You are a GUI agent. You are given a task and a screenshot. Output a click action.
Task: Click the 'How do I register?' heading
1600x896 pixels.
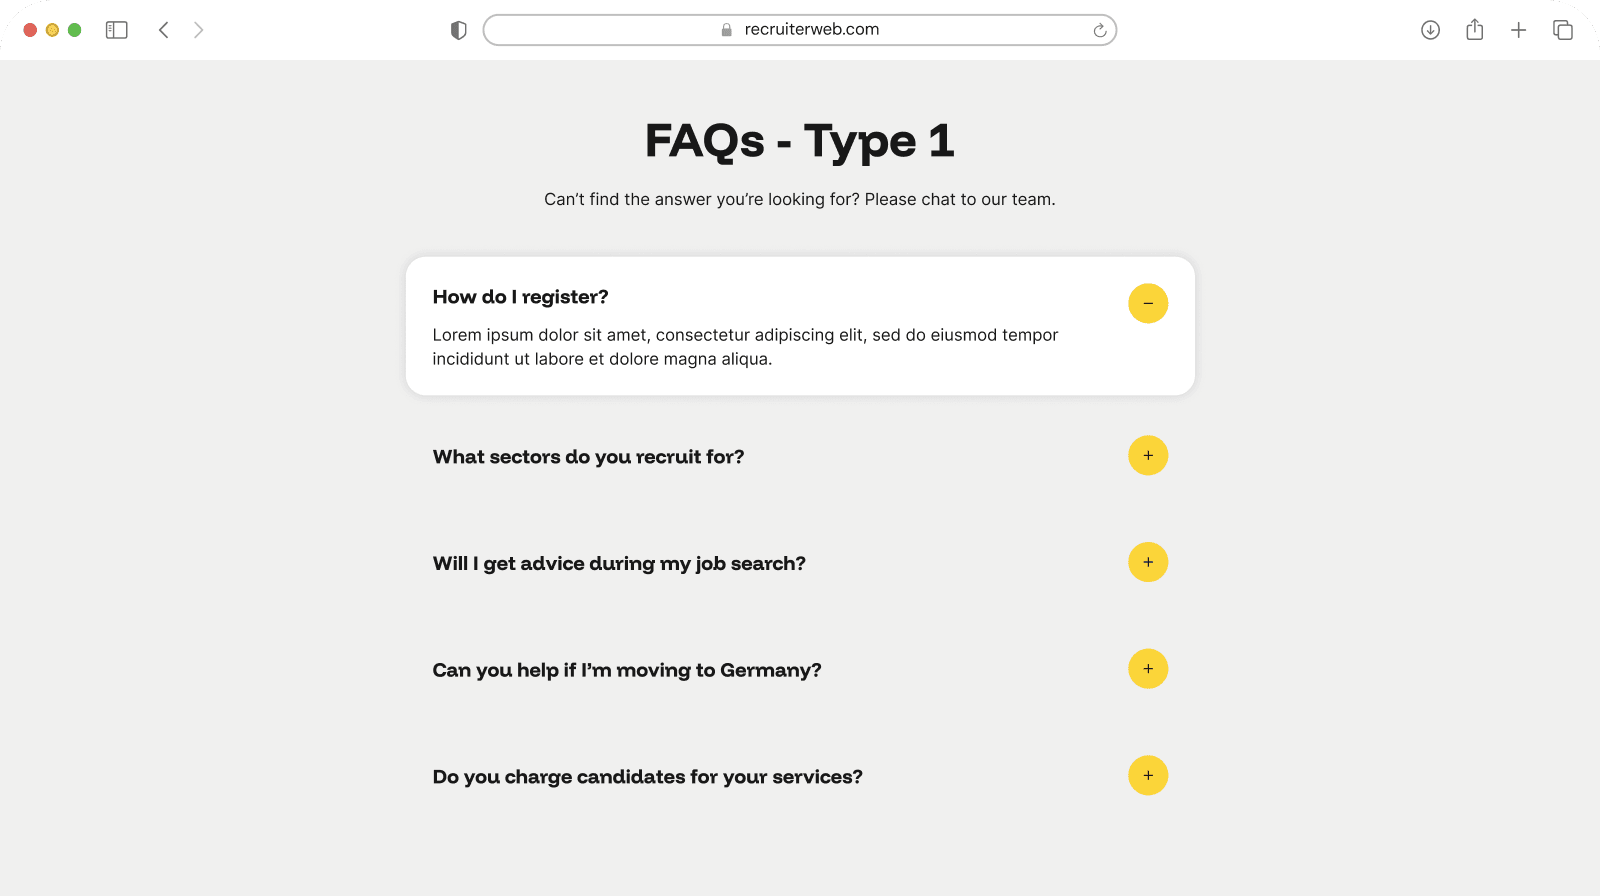pyautogui.click(x=520, y=297)
